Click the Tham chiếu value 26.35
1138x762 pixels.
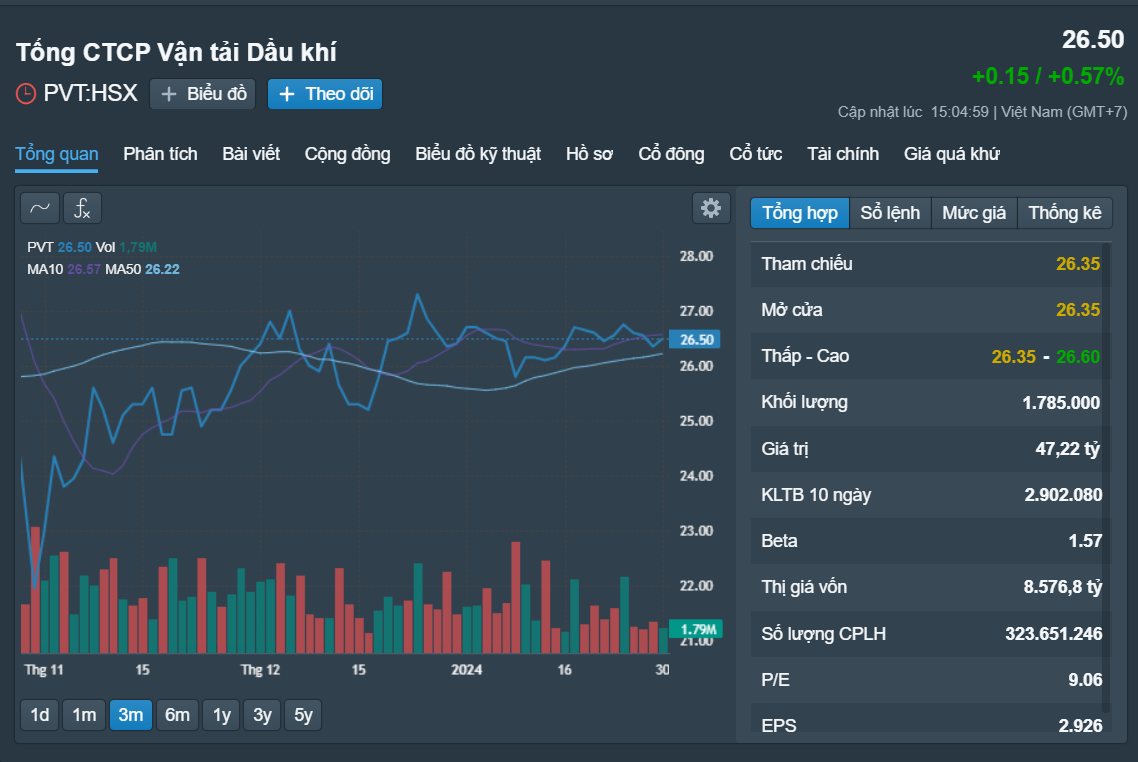coord(1078,263)
